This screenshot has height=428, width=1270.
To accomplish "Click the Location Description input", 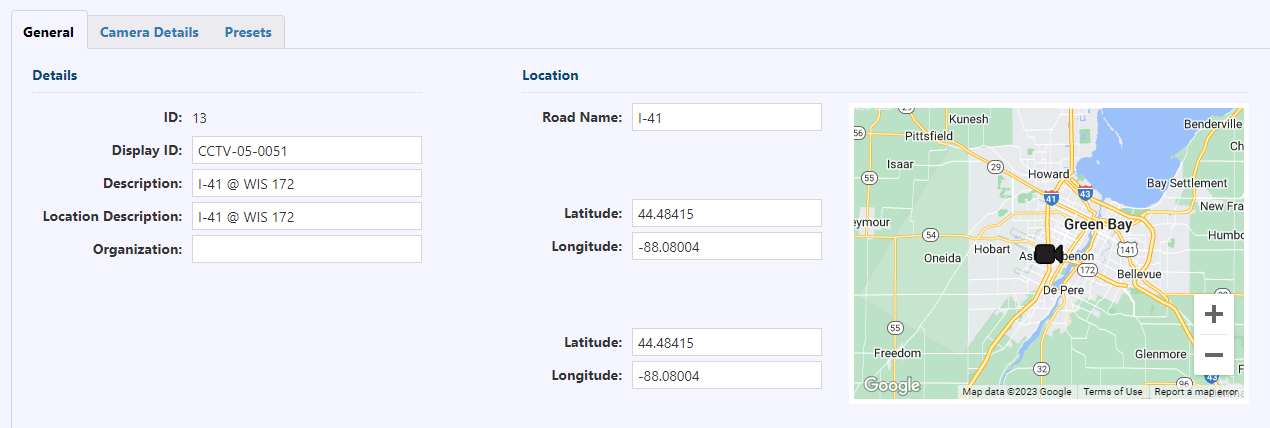I will (x=306, y=216).
